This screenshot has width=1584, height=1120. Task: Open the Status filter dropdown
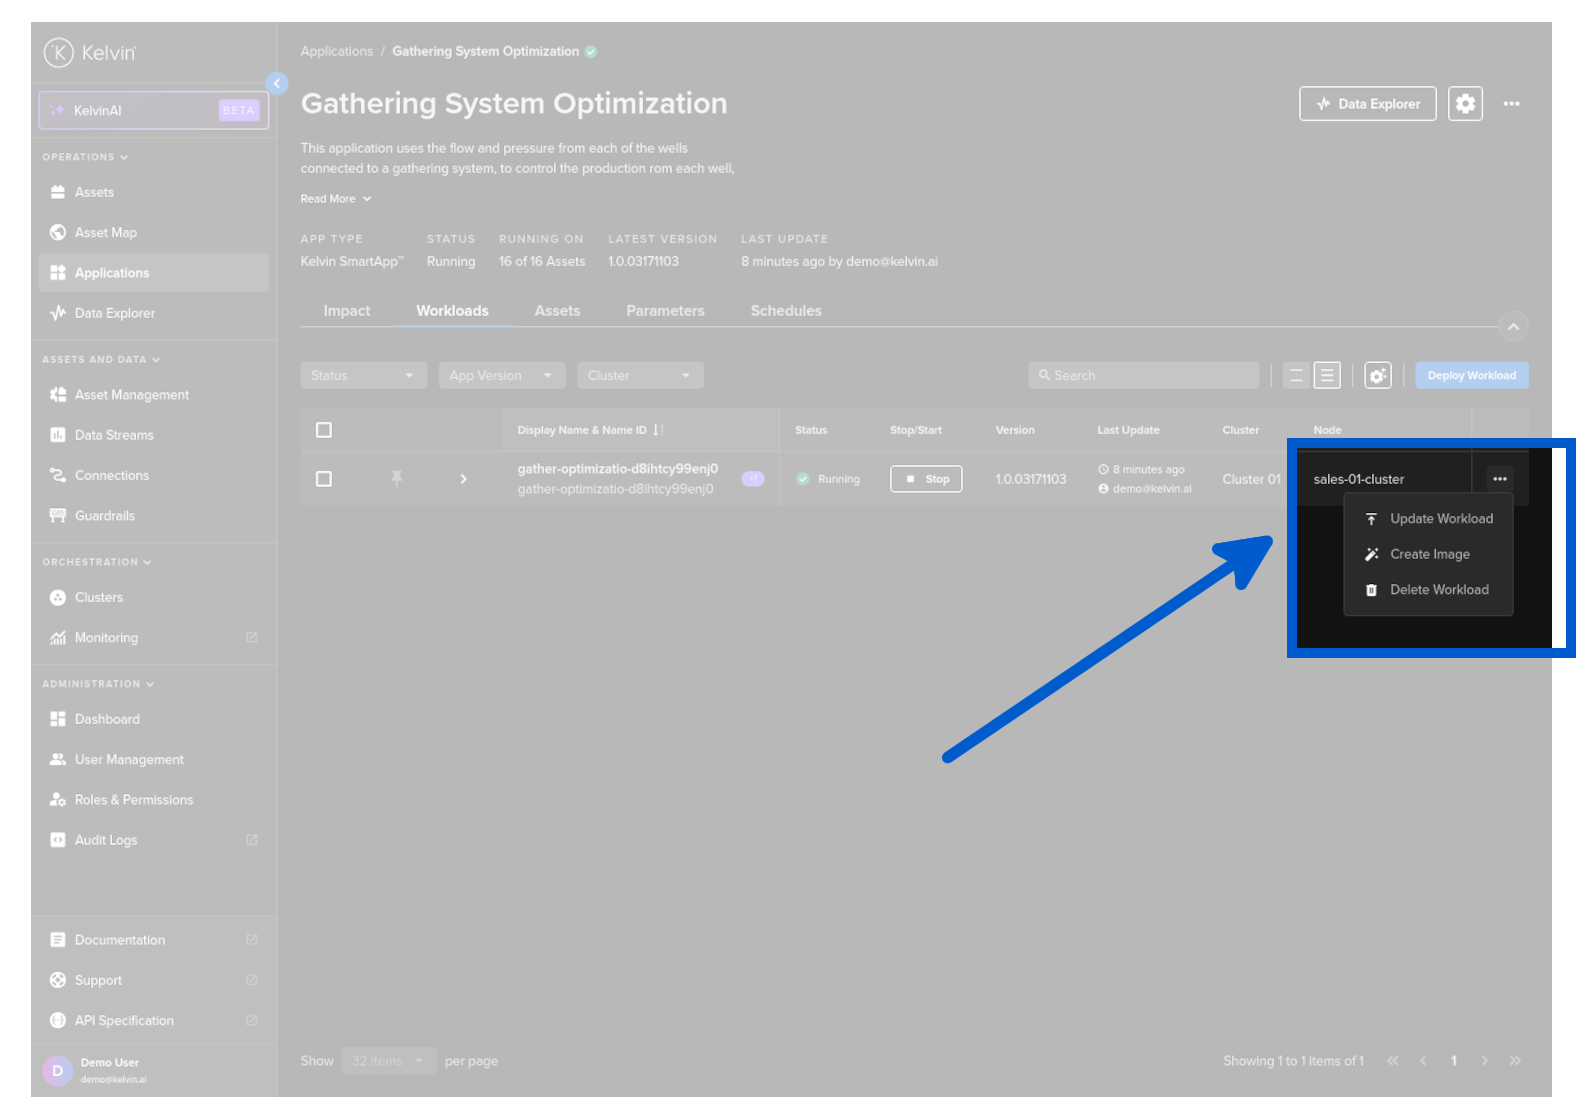(362, 376)
